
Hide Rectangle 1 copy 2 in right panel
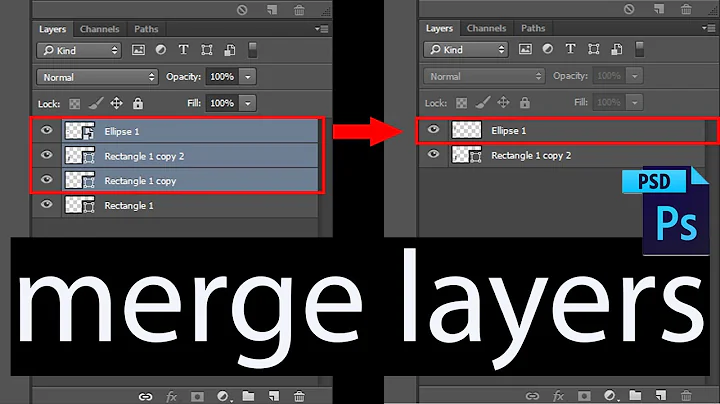[x=433, y=154]
